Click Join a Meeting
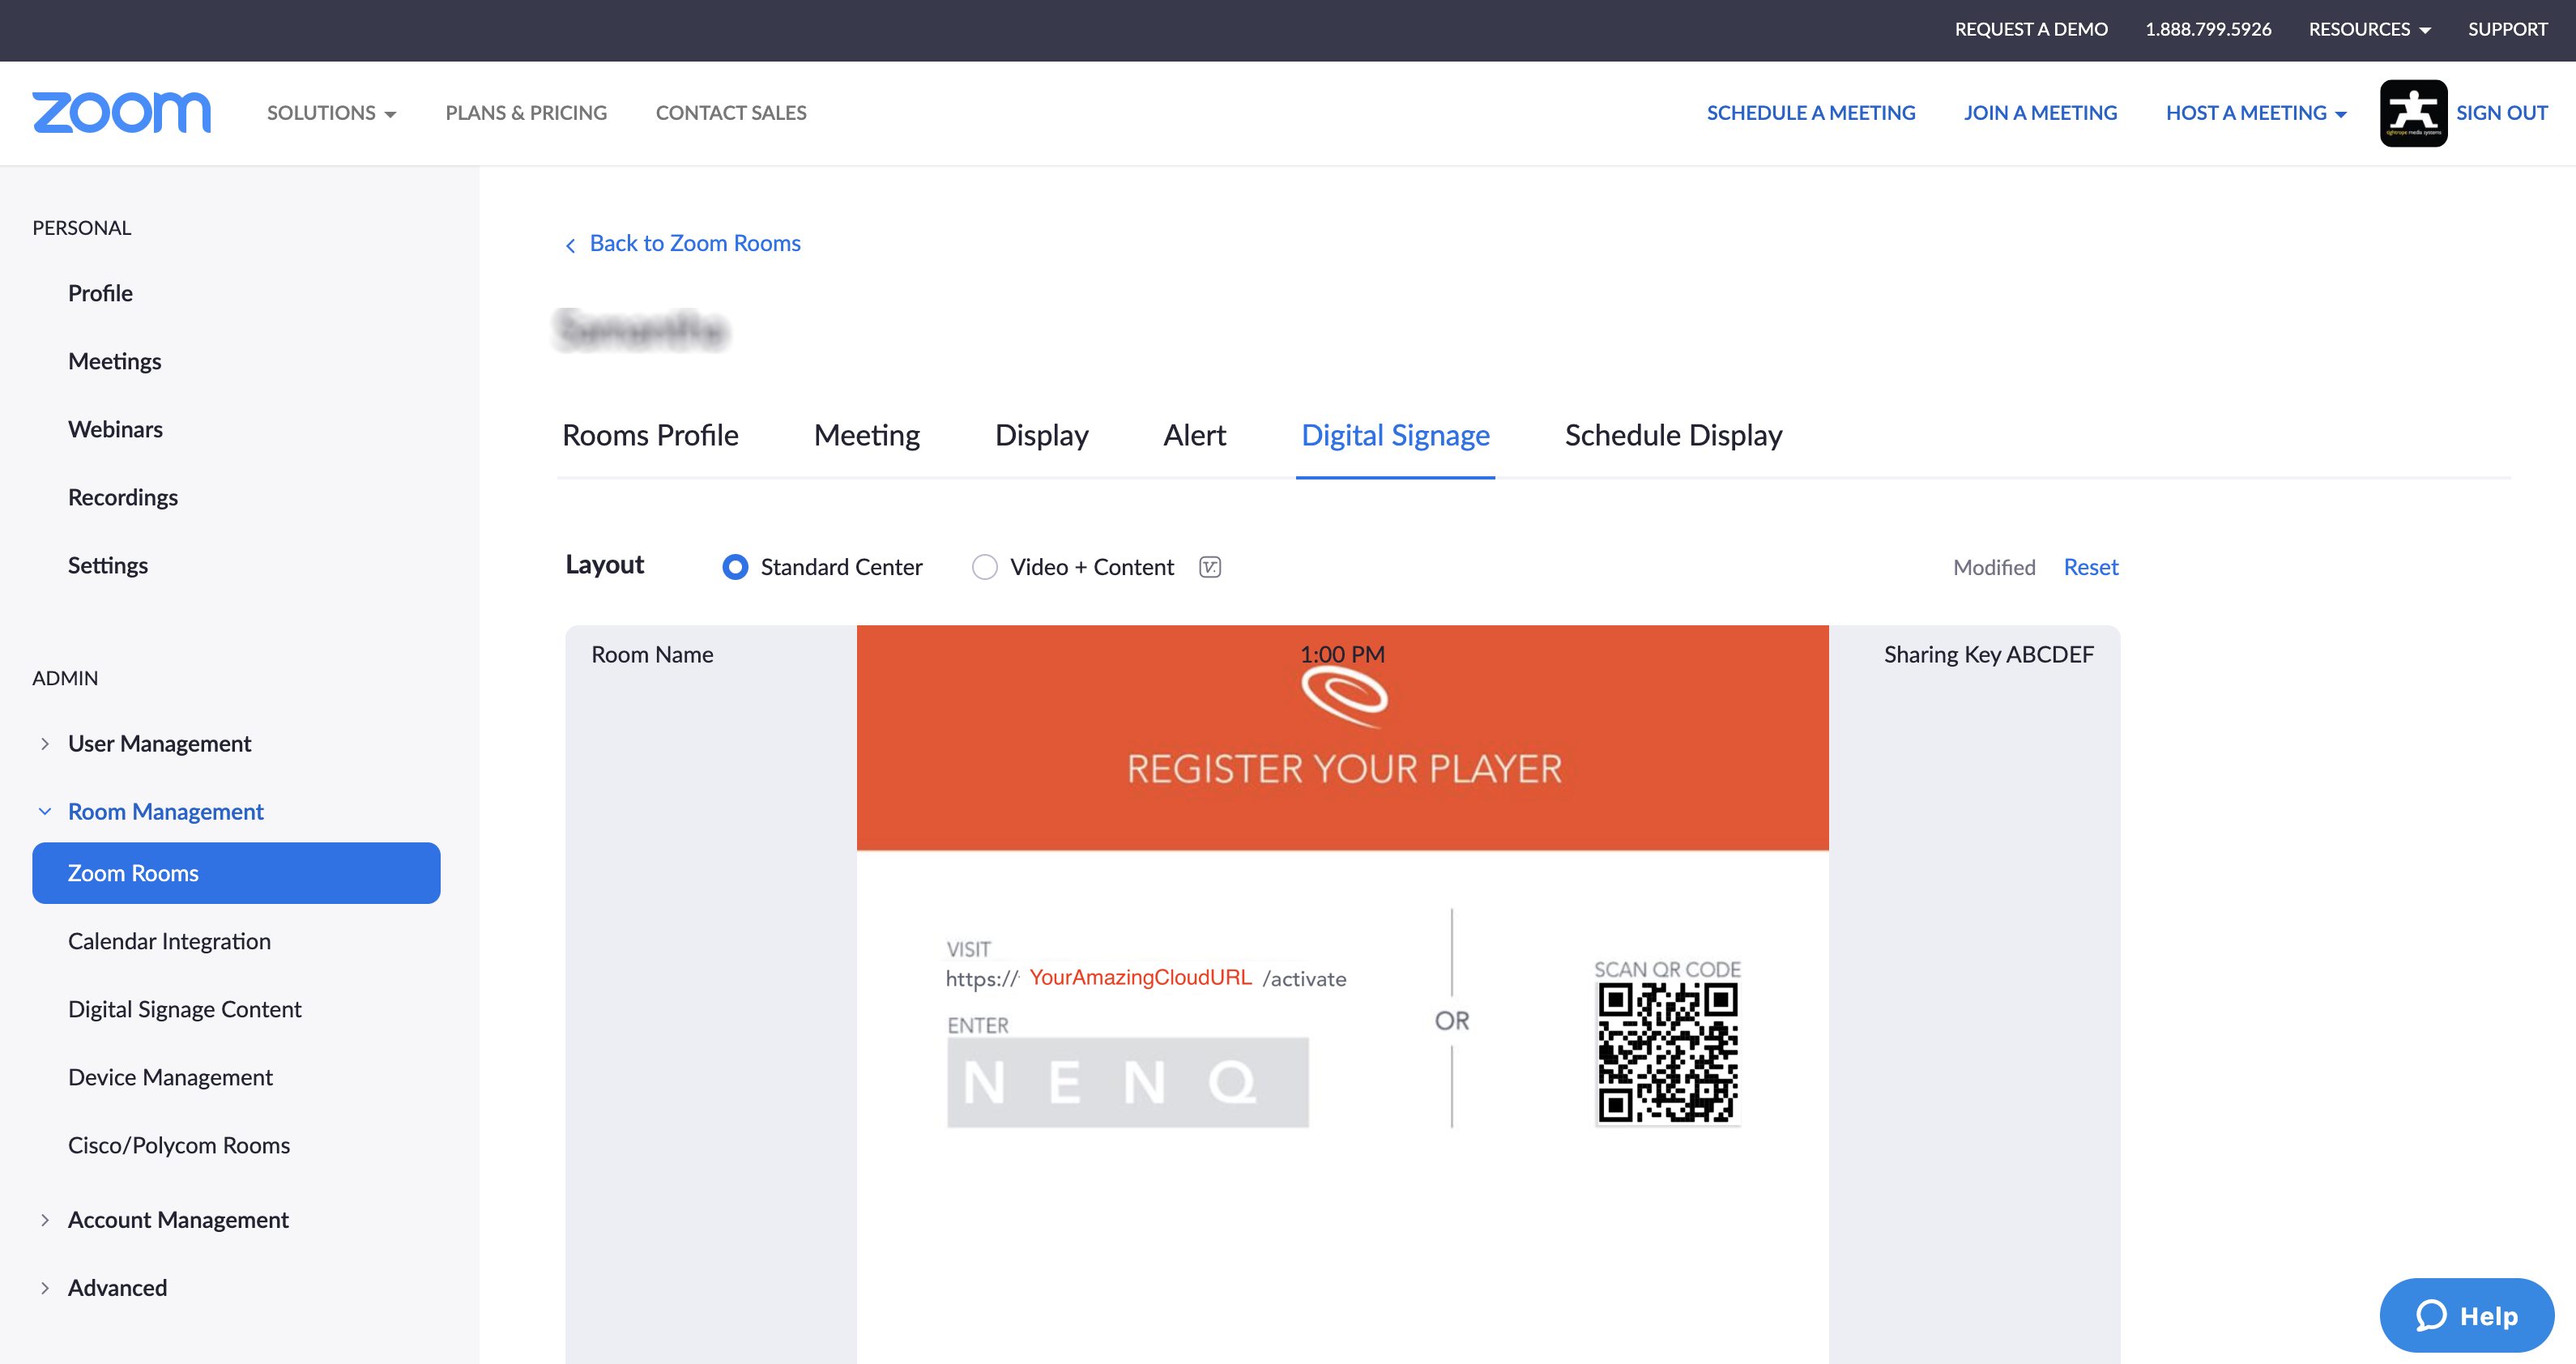The height and width of the screenshot is (1364, 2576). click(2040, 113)
